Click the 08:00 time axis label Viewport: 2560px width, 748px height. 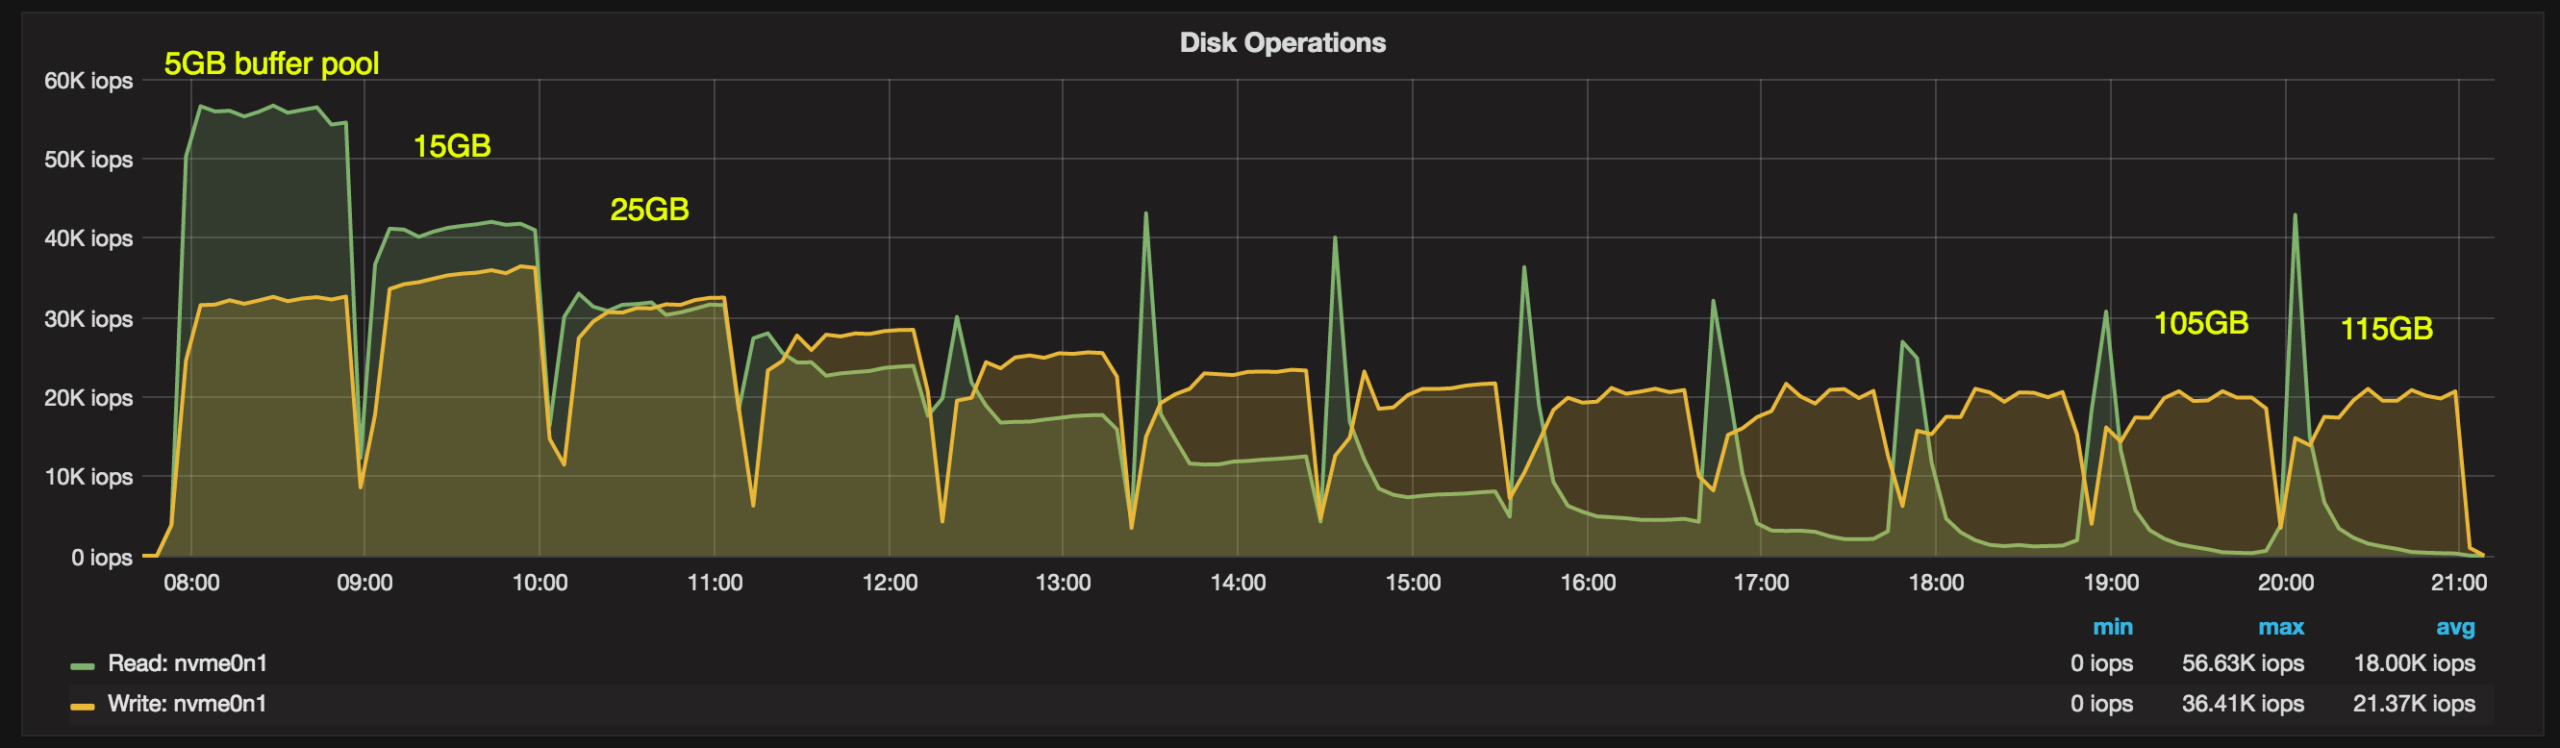click(191, 583)
